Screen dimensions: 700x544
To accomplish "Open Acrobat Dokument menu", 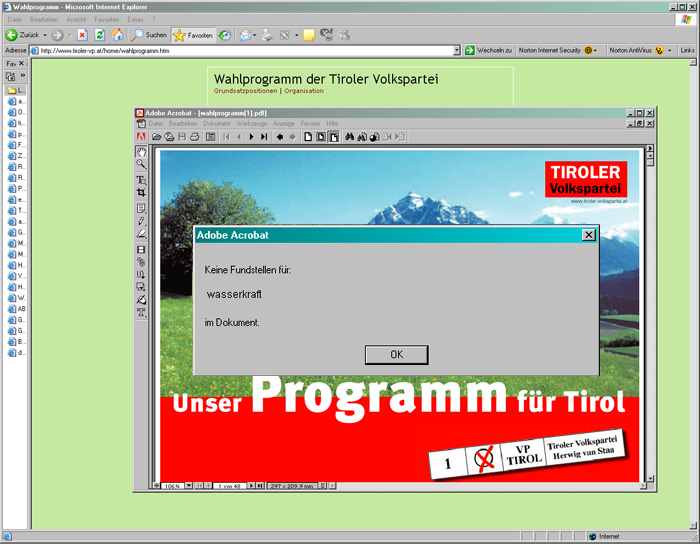I will click(217, 124).
